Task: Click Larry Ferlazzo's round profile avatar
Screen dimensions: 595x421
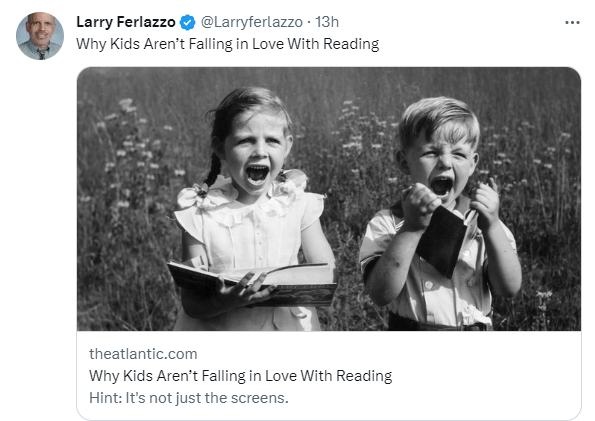Action: tap(40, 36)
